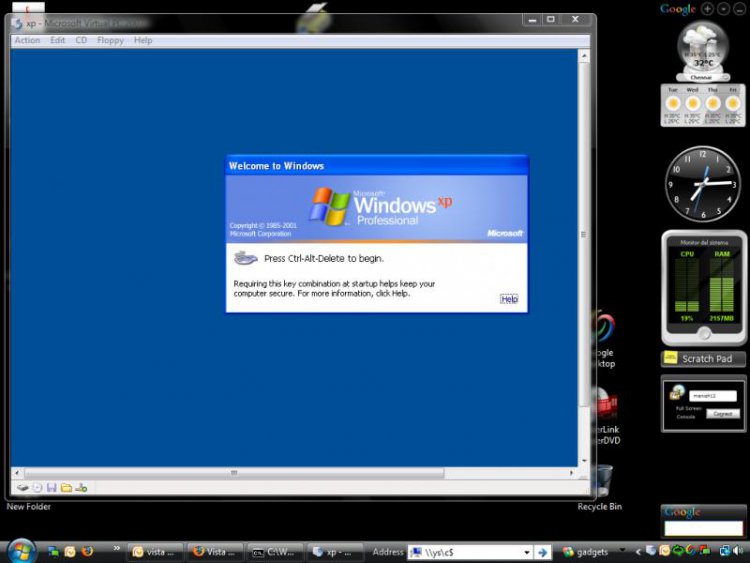Click the floppy disk icon in Virtual PC status bar
The width and height of the screenshot is (750, 563).
point(52,488)
